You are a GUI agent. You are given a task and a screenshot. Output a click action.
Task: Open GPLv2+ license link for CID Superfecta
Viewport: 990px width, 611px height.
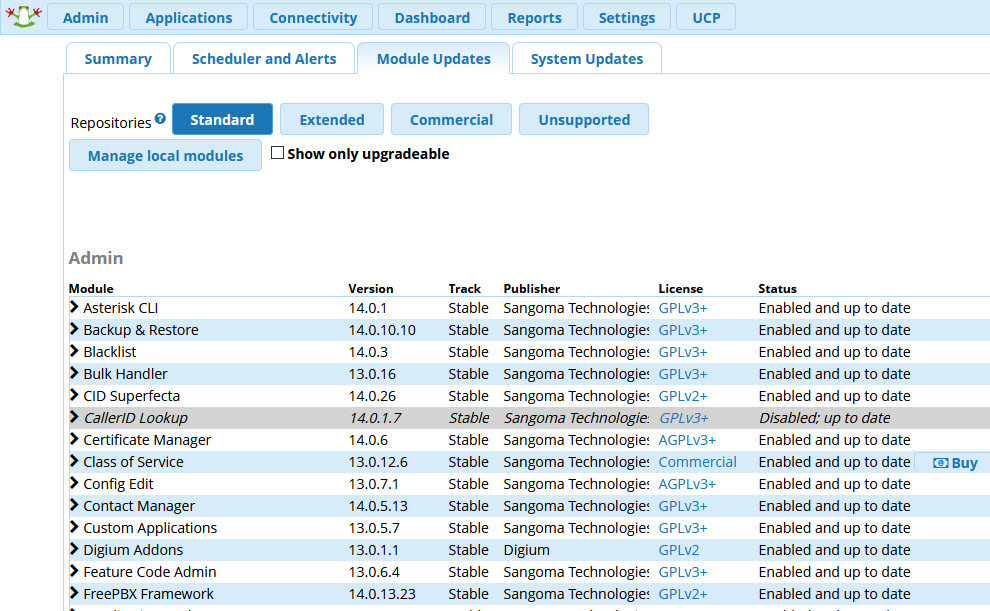[x=683, y=396]
